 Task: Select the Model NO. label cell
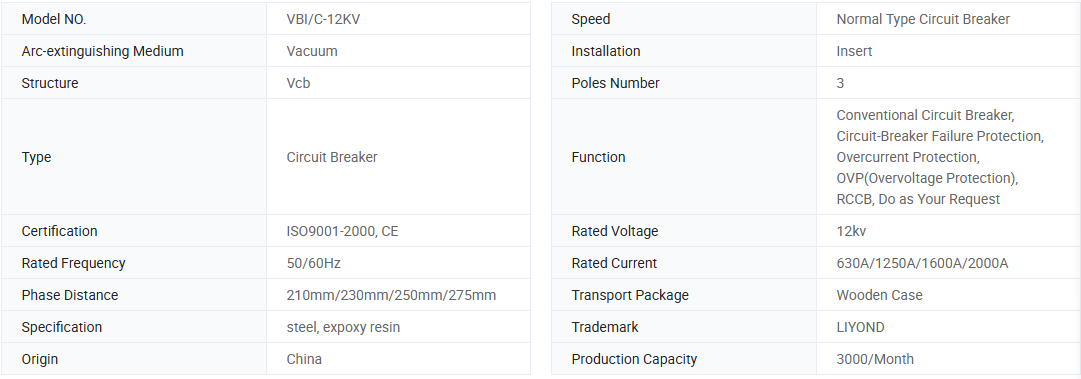point(134,19)
